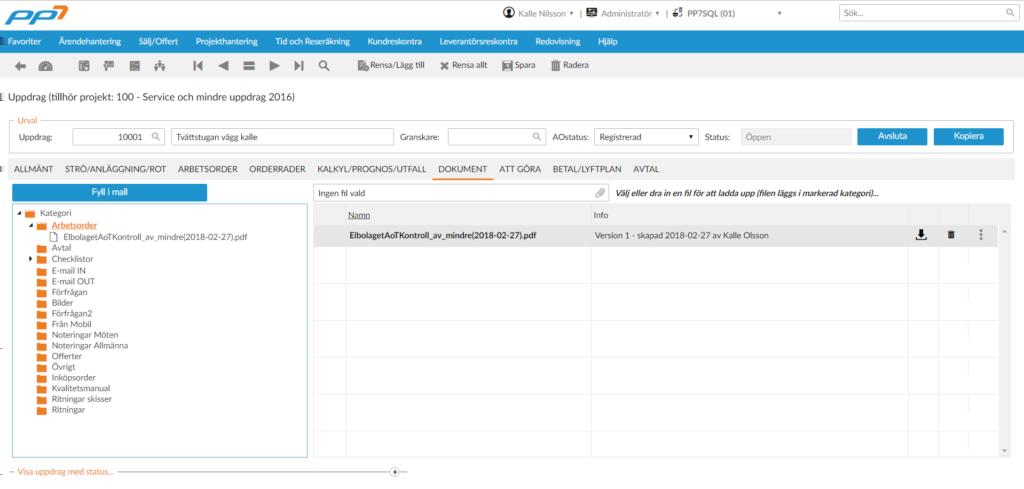
Task: Click the paperclip attach file icon
Action: point(600,193)
